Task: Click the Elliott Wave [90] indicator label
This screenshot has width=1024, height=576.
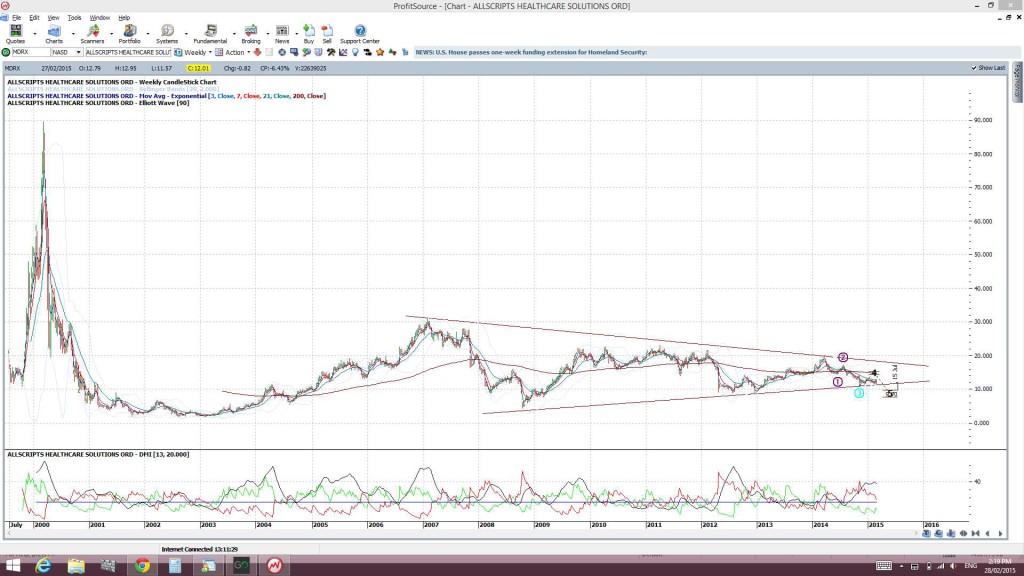Action: [98, 103]
